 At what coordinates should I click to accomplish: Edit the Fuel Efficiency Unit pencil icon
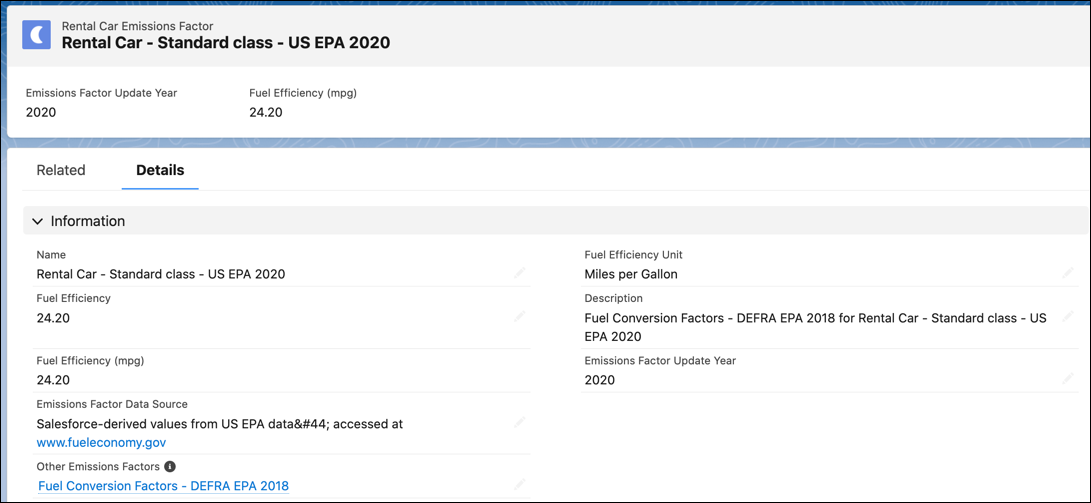click(x=1068, y=273)
